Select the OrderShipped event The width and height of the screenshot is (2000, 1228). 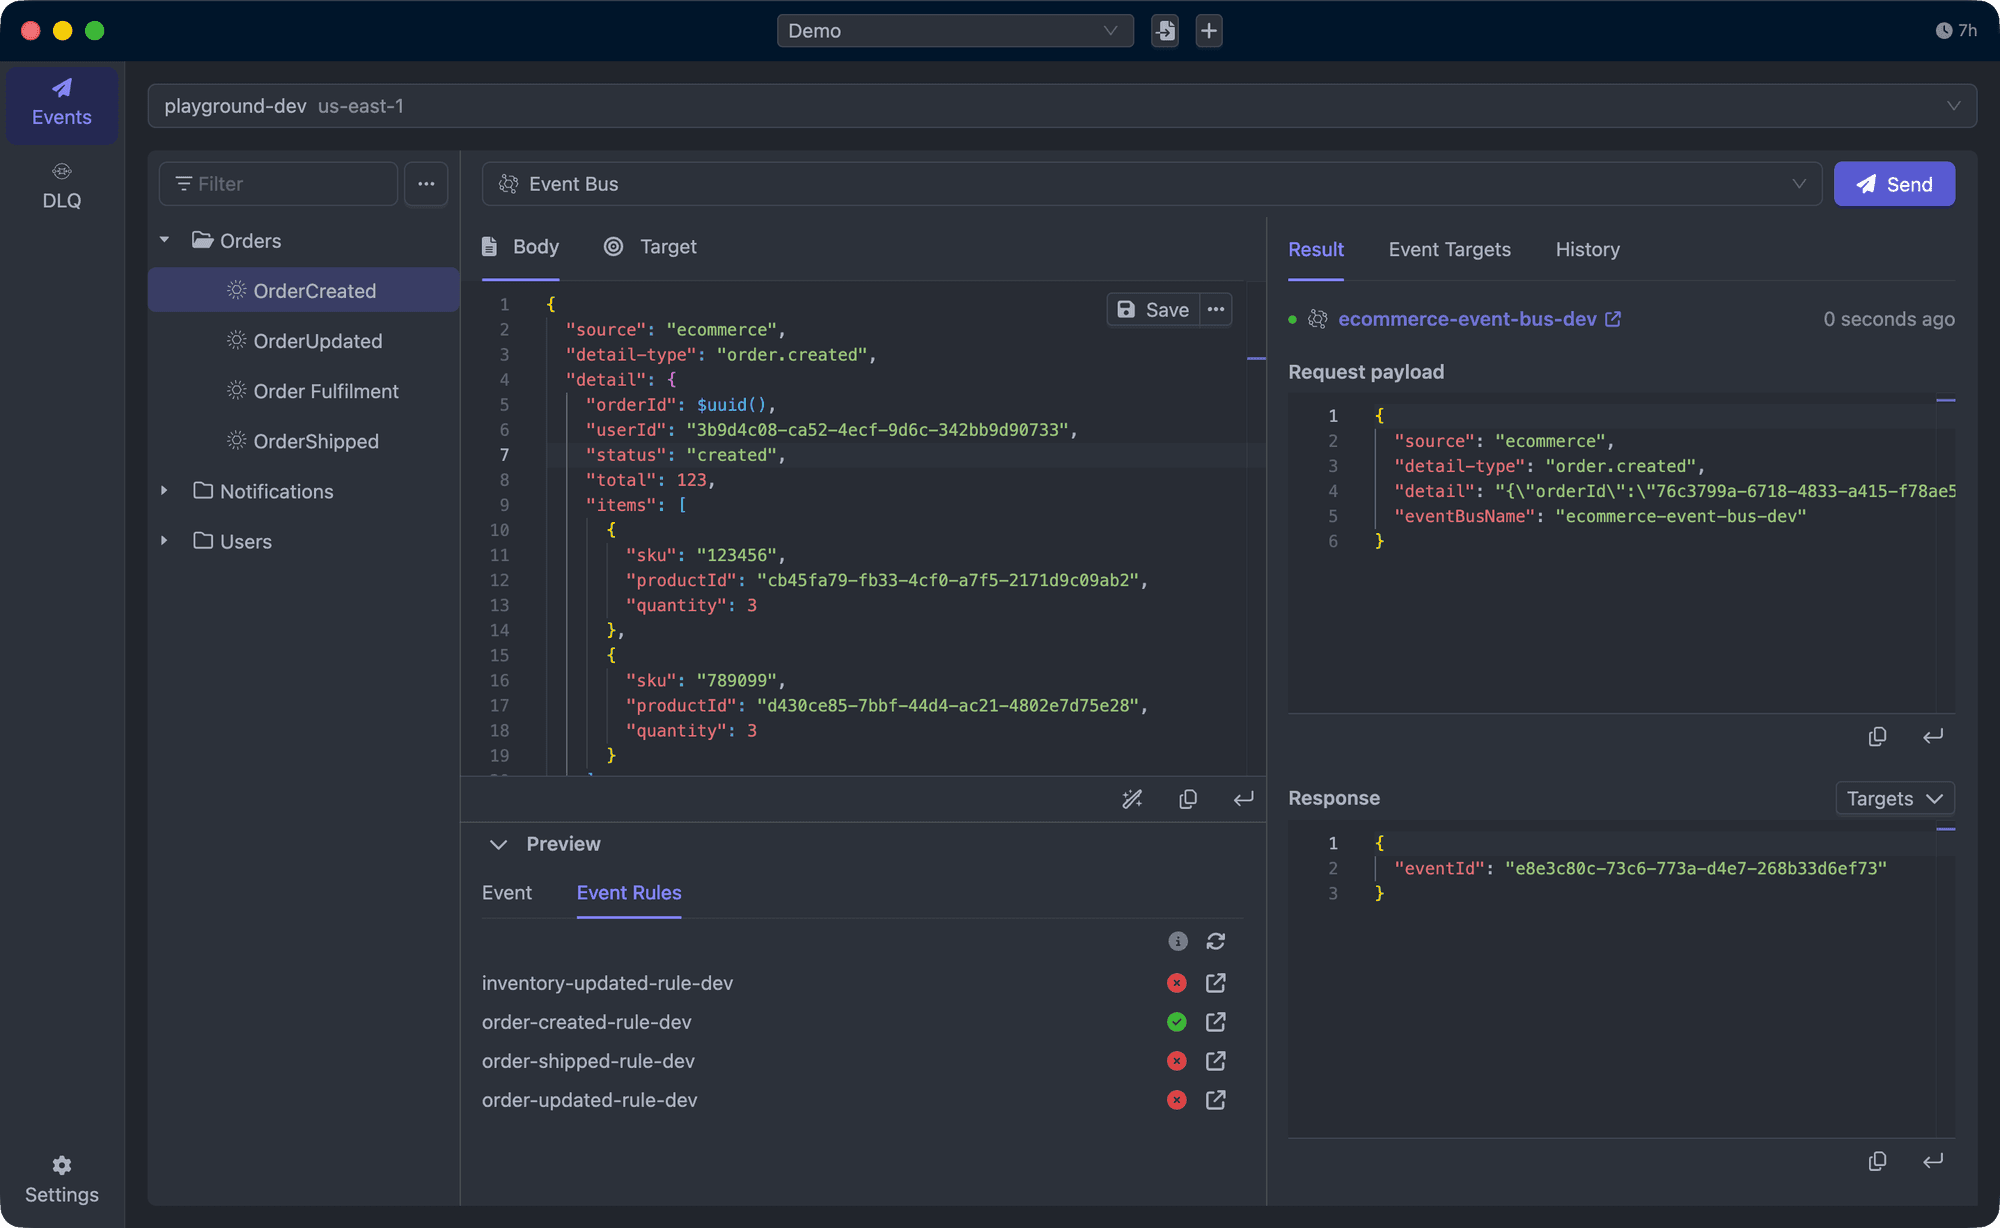tap(304, 441)
